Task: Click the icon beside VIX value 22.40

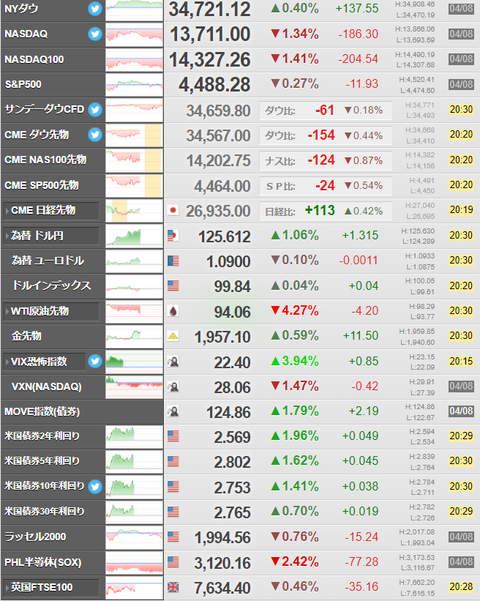Action: 173,361
